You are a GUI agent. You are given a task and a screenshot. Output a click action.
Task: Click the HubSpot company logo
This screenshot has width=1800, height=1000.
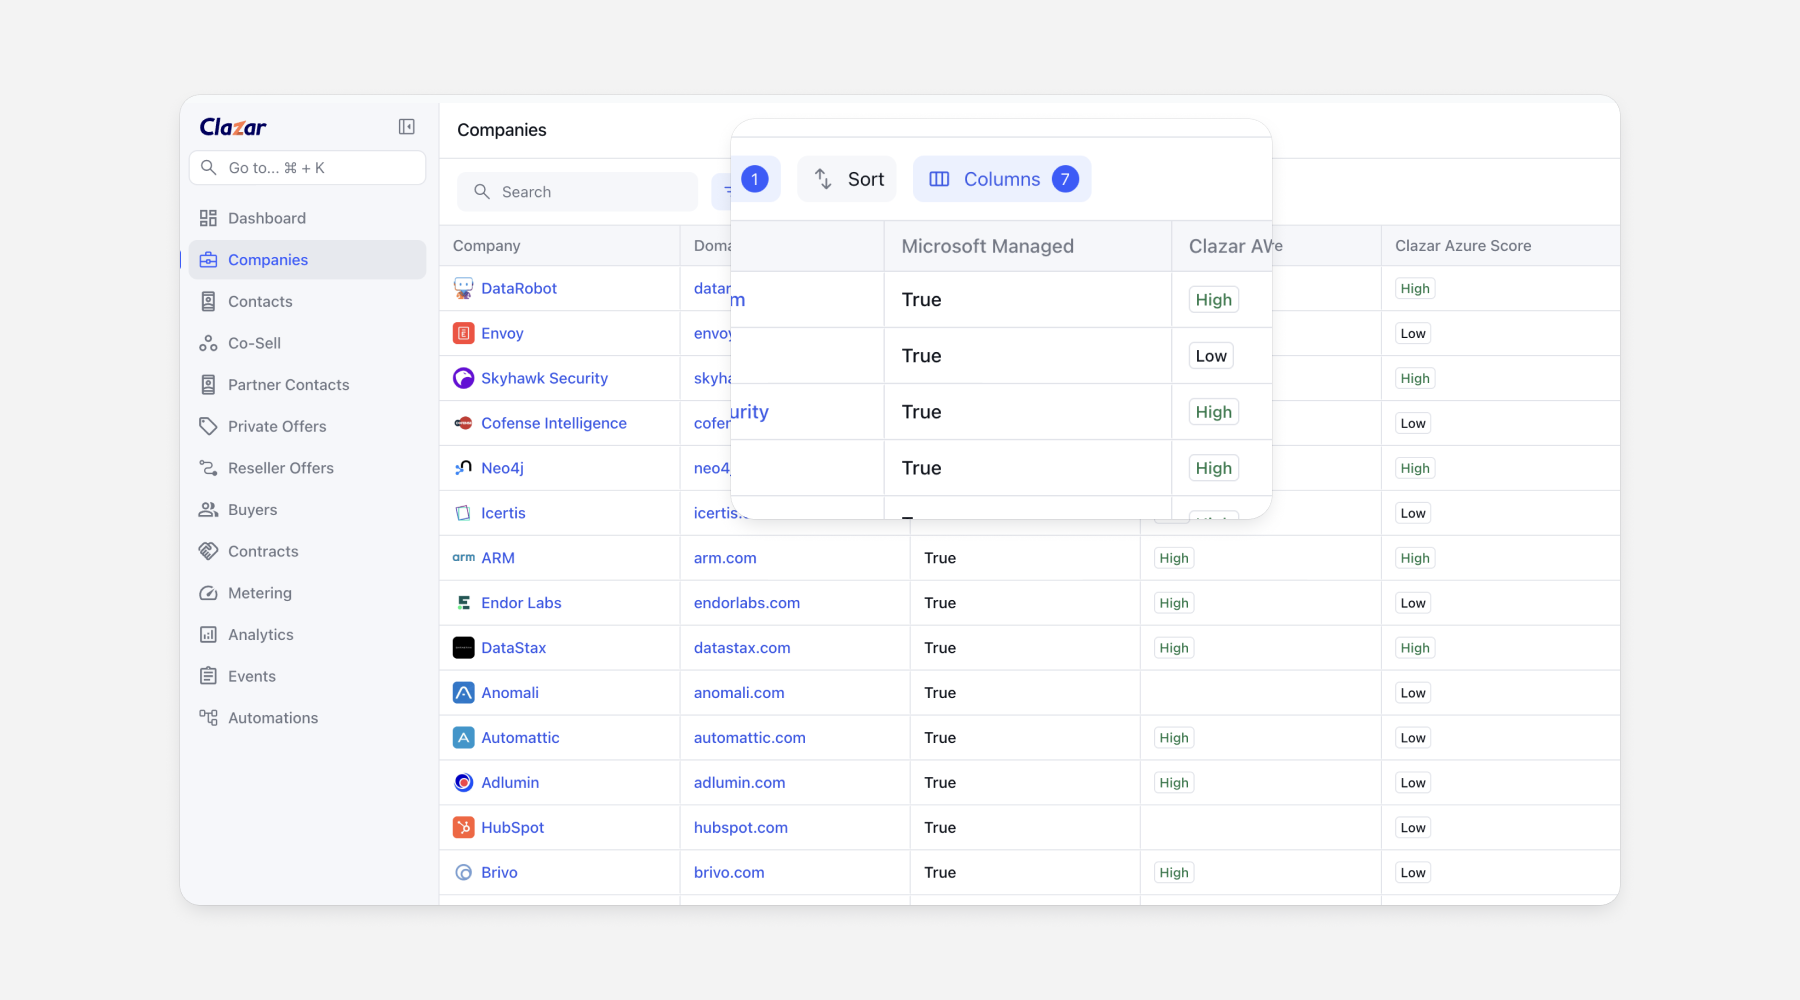click(464, 828)
